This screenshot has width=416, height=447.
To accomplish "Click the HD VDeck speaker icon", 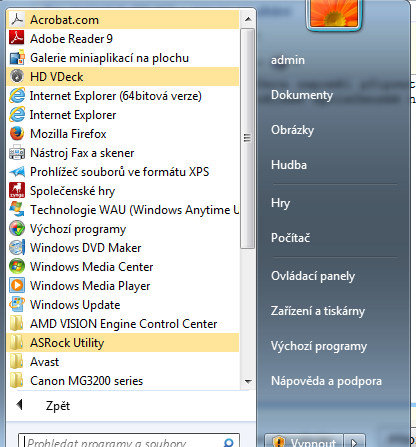I will (17, 77).
